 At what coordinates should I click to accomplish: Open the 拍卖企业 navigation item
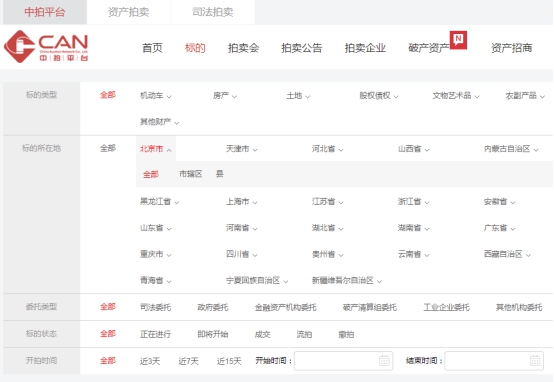tap(365, 48)
